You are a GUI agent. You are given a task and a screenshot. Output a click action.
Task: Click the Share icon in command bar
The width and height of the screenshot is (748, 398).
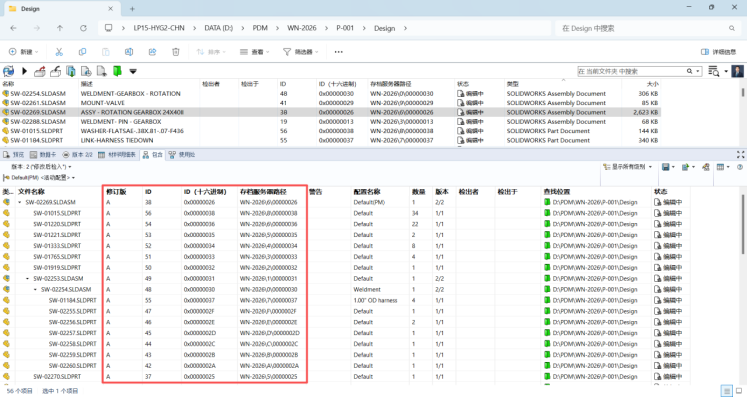(152, 52)
